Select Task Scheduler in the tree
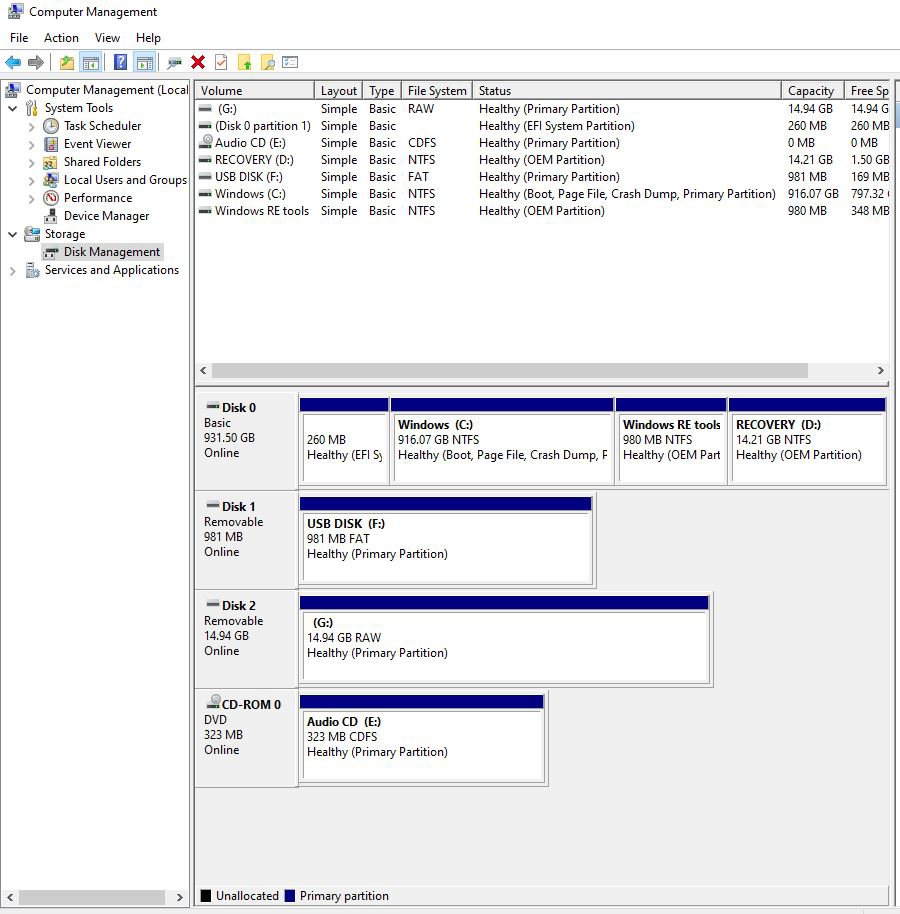Image resolution: width=900 pixels, height=914 pixels. click(103, 126)
